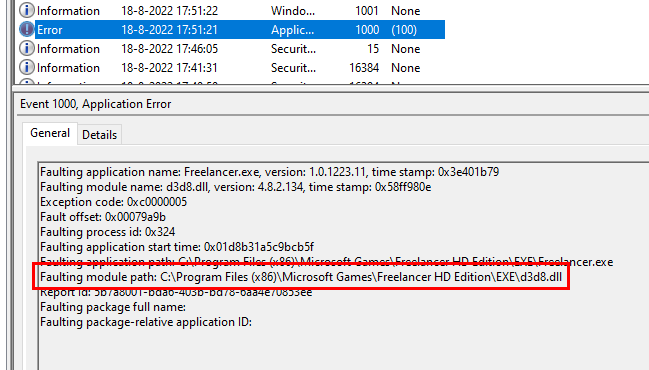Click event ID 16384 cell

[364, 68]
